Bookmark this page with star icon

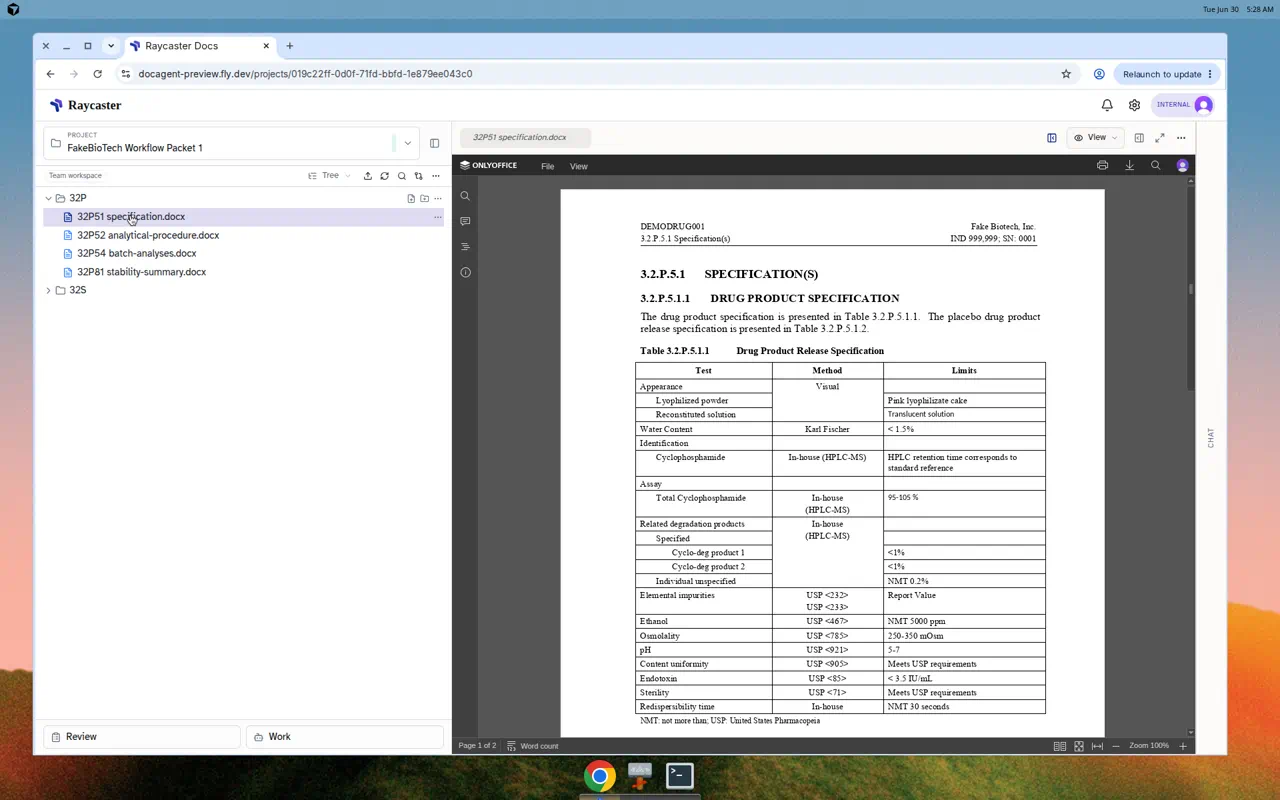pyautogui.click(x=1066, y=74)
